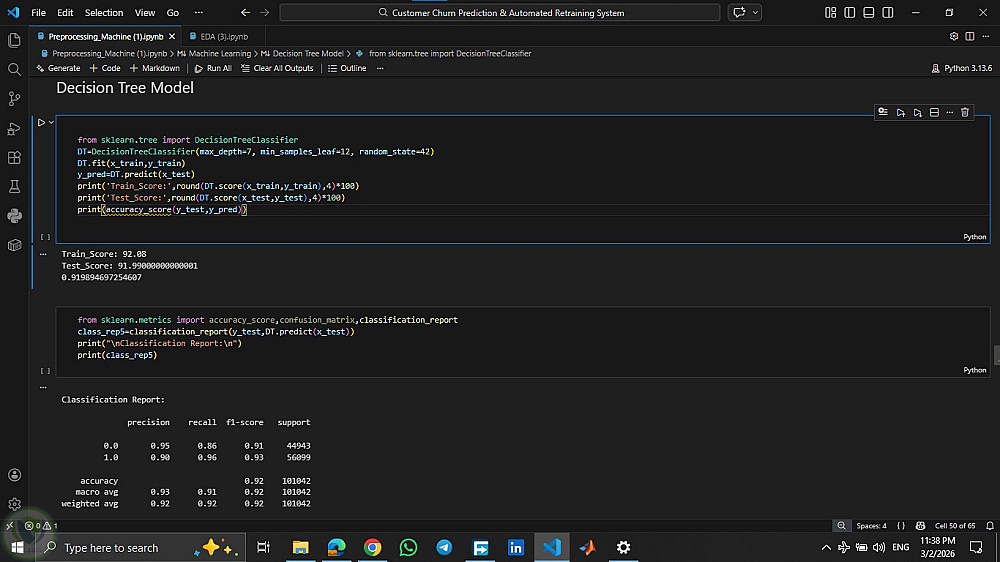Screen dimensions: 1000x562
Task: Open the Testing flask panel
Action: 14,186
